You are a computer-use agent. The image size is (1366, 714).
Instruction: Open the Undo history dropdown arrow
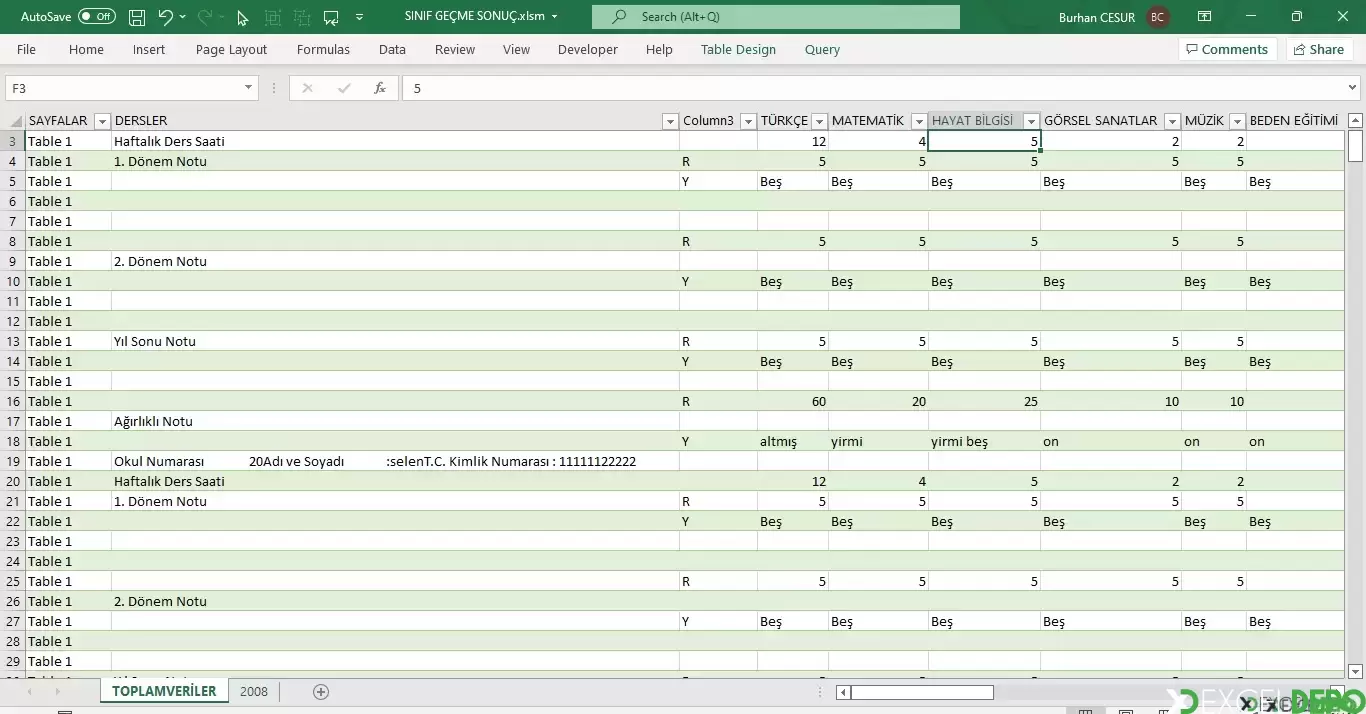tap(182, 17)
